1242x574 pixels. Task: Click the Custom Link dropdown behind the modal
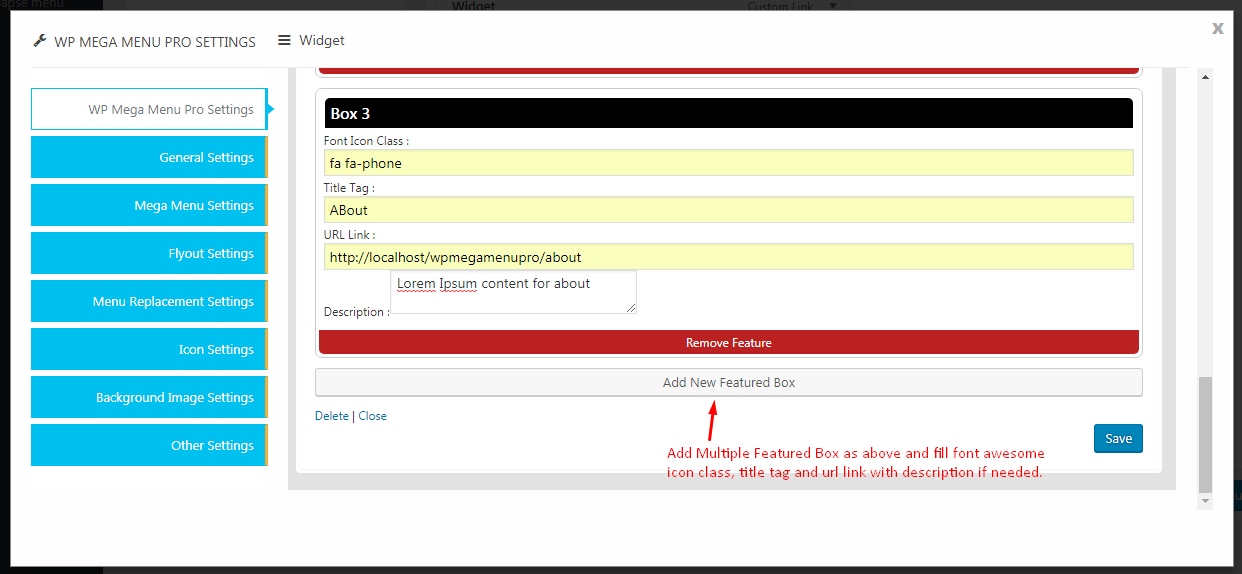coord(794,6)
